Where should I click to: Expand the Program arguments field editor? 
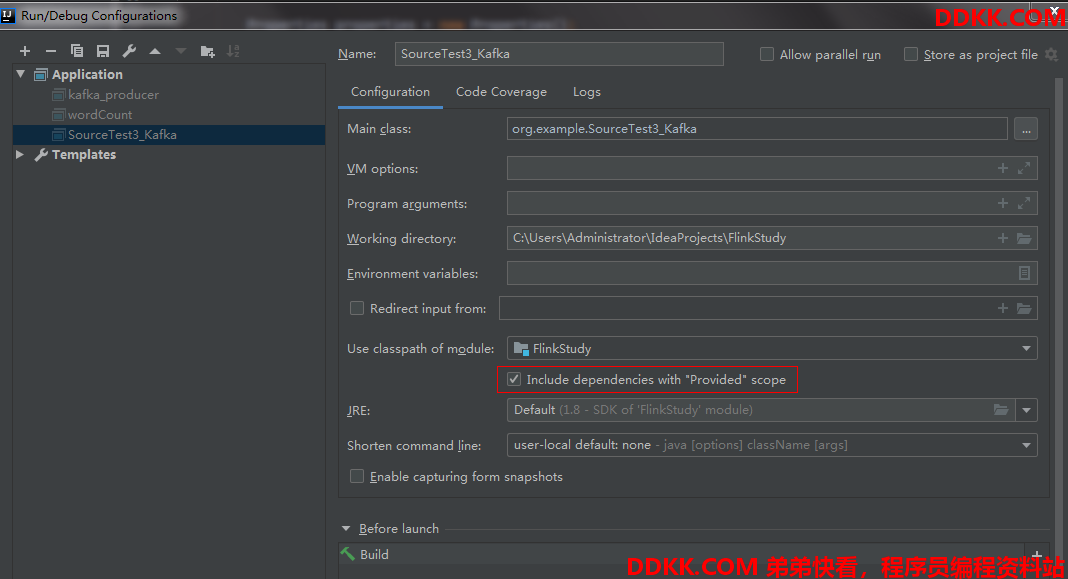tap(1024, 203)
